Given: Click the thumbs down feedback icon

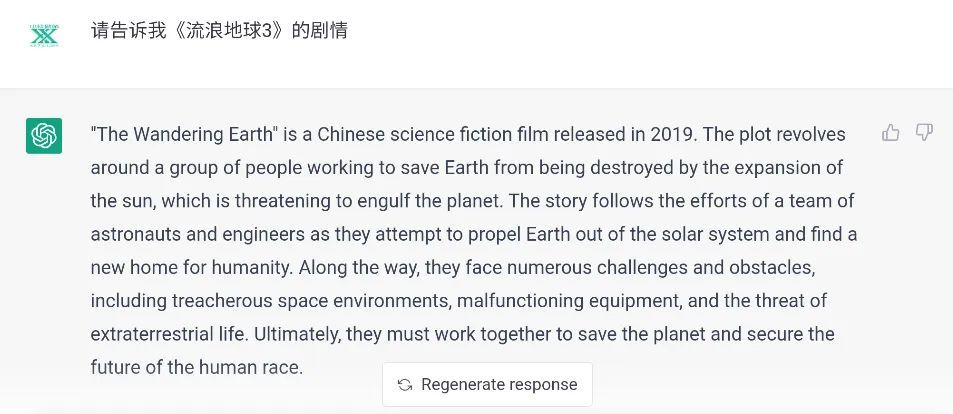Looking at the screenshot, I should (x=924, y=133).
